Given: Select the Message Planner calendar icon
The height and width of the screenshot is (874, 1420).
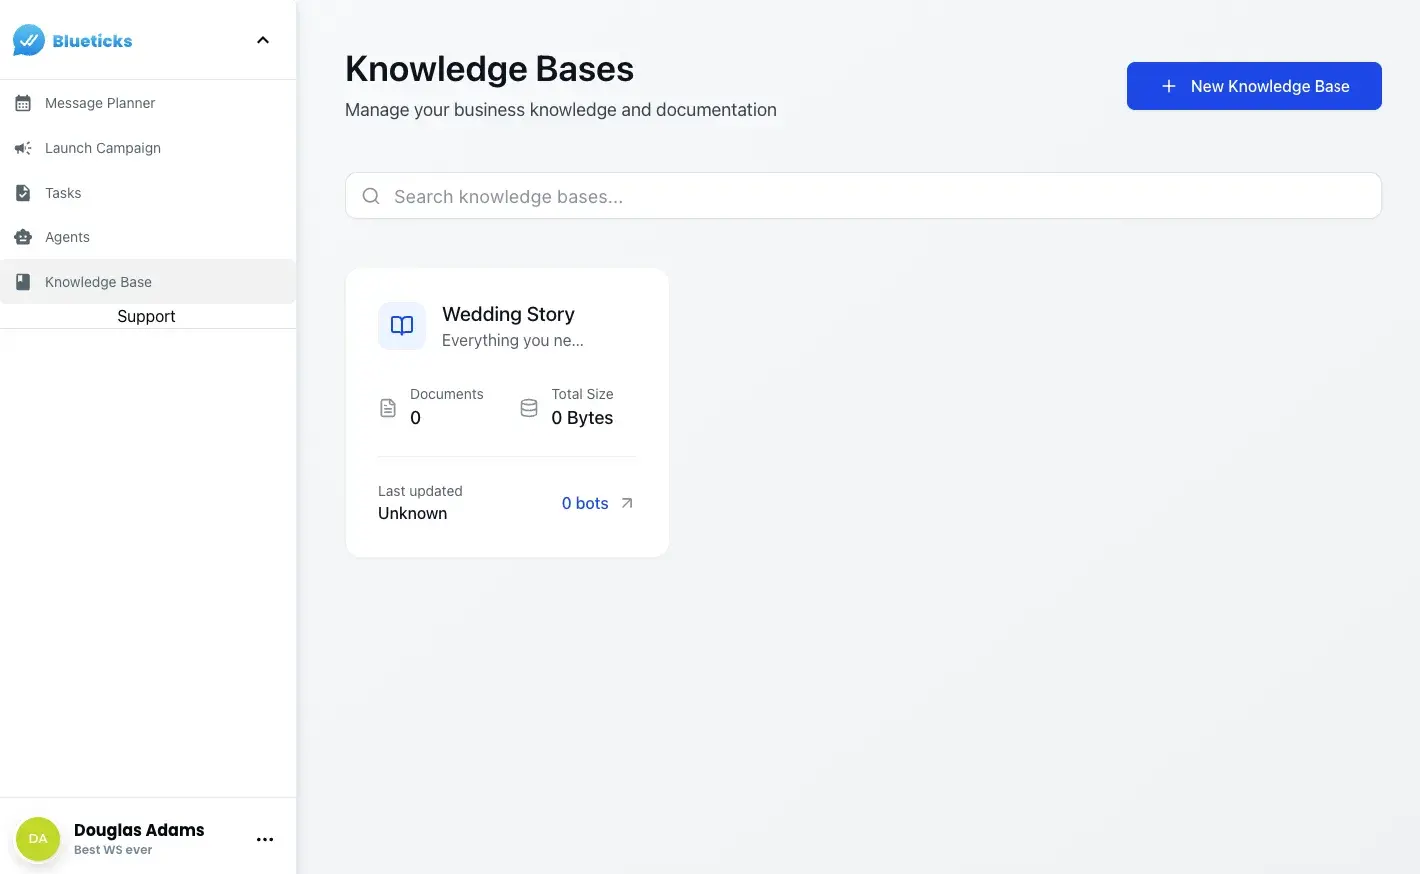Looking at the screenshot, I should [22, 102].
